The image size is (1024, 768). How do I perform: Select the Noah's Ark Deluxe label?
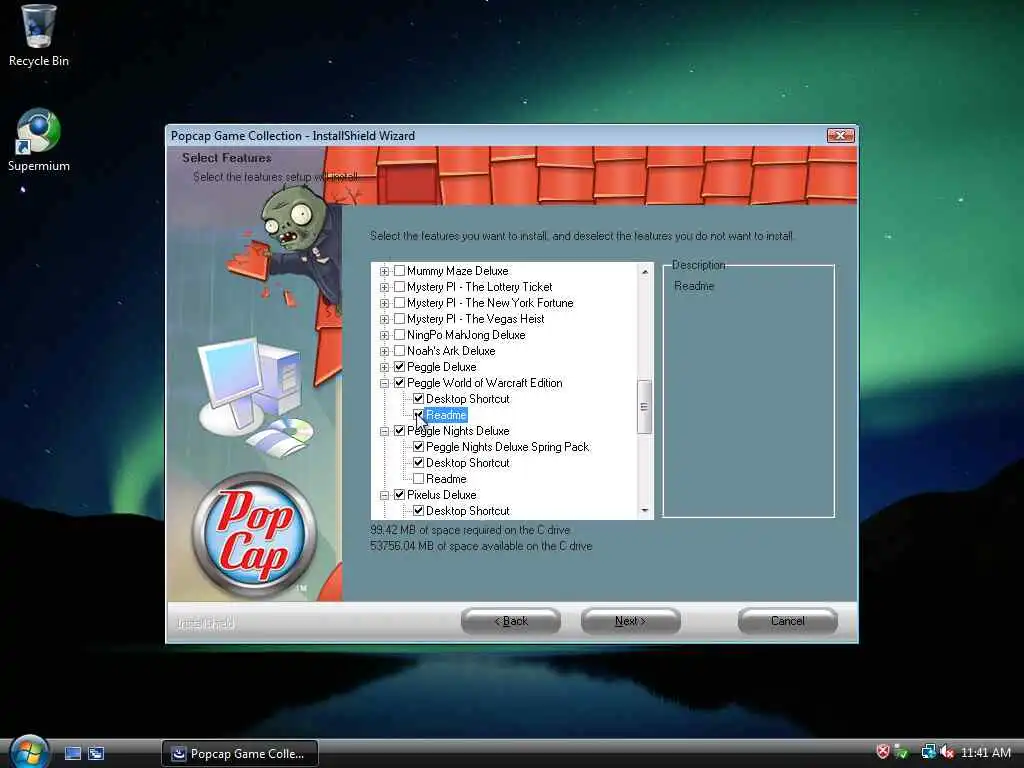(x=451, y=351)
